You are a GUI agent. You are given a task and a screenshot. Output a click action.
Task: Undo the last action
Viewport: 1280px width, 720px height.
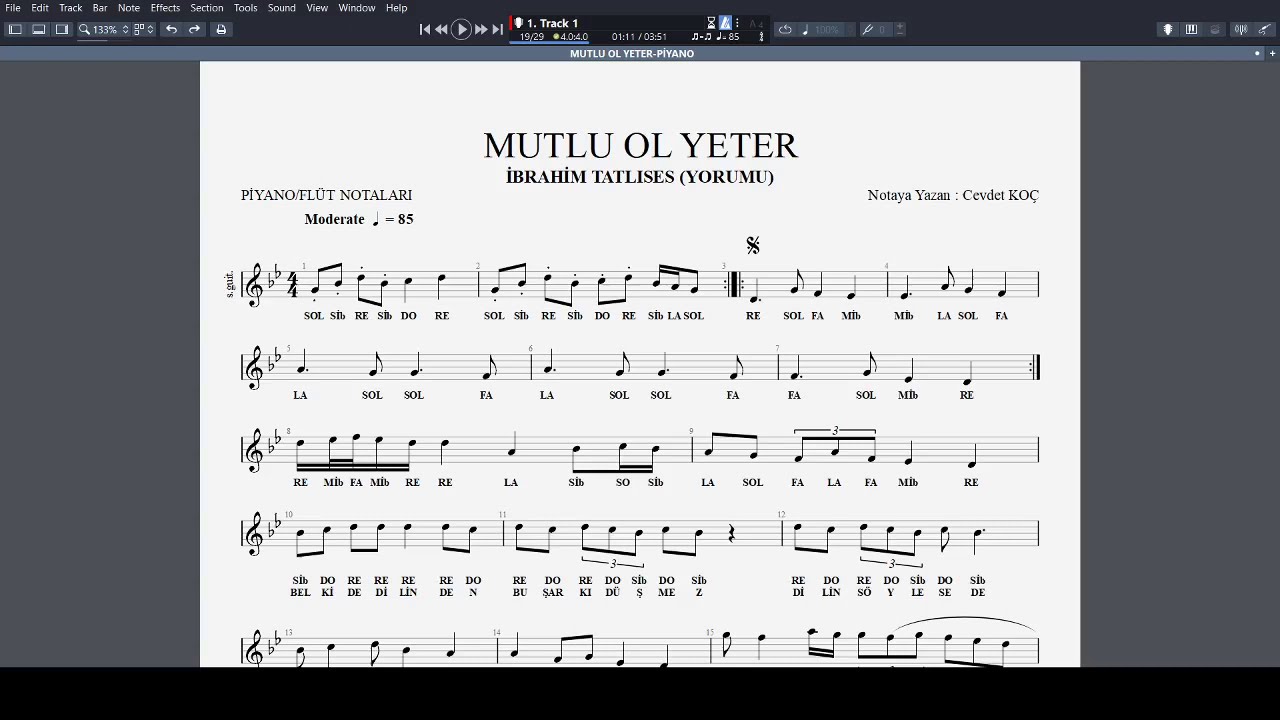(171, 29)
